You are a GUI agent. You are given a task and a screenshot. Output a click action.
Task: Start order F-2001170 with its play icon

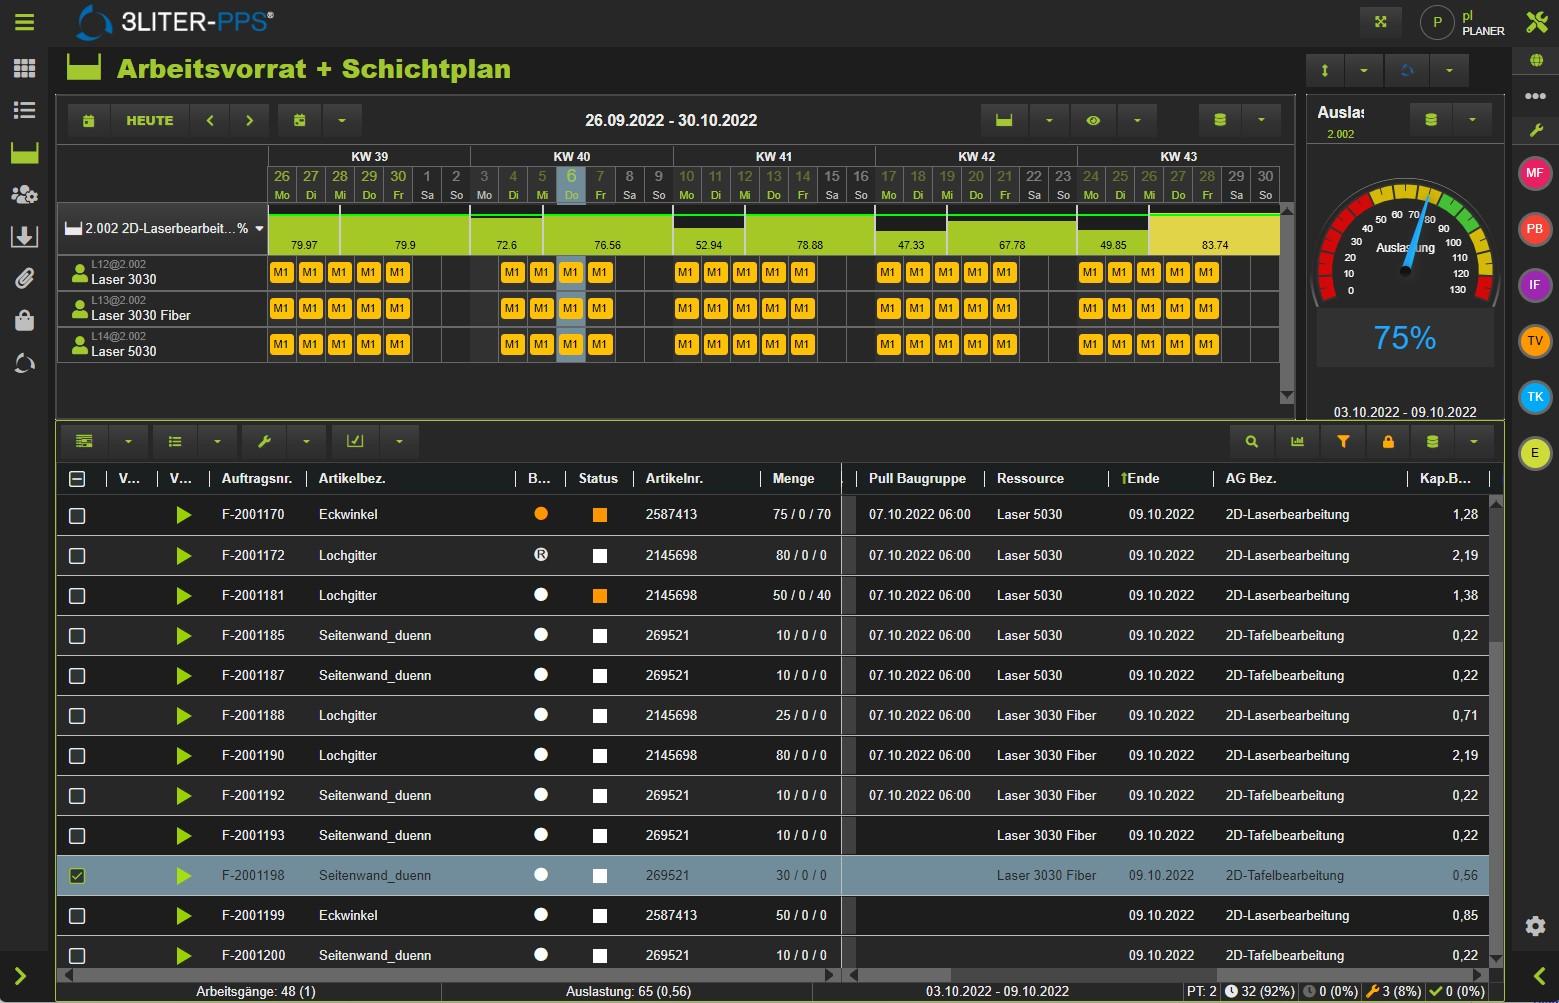point(183,515)
